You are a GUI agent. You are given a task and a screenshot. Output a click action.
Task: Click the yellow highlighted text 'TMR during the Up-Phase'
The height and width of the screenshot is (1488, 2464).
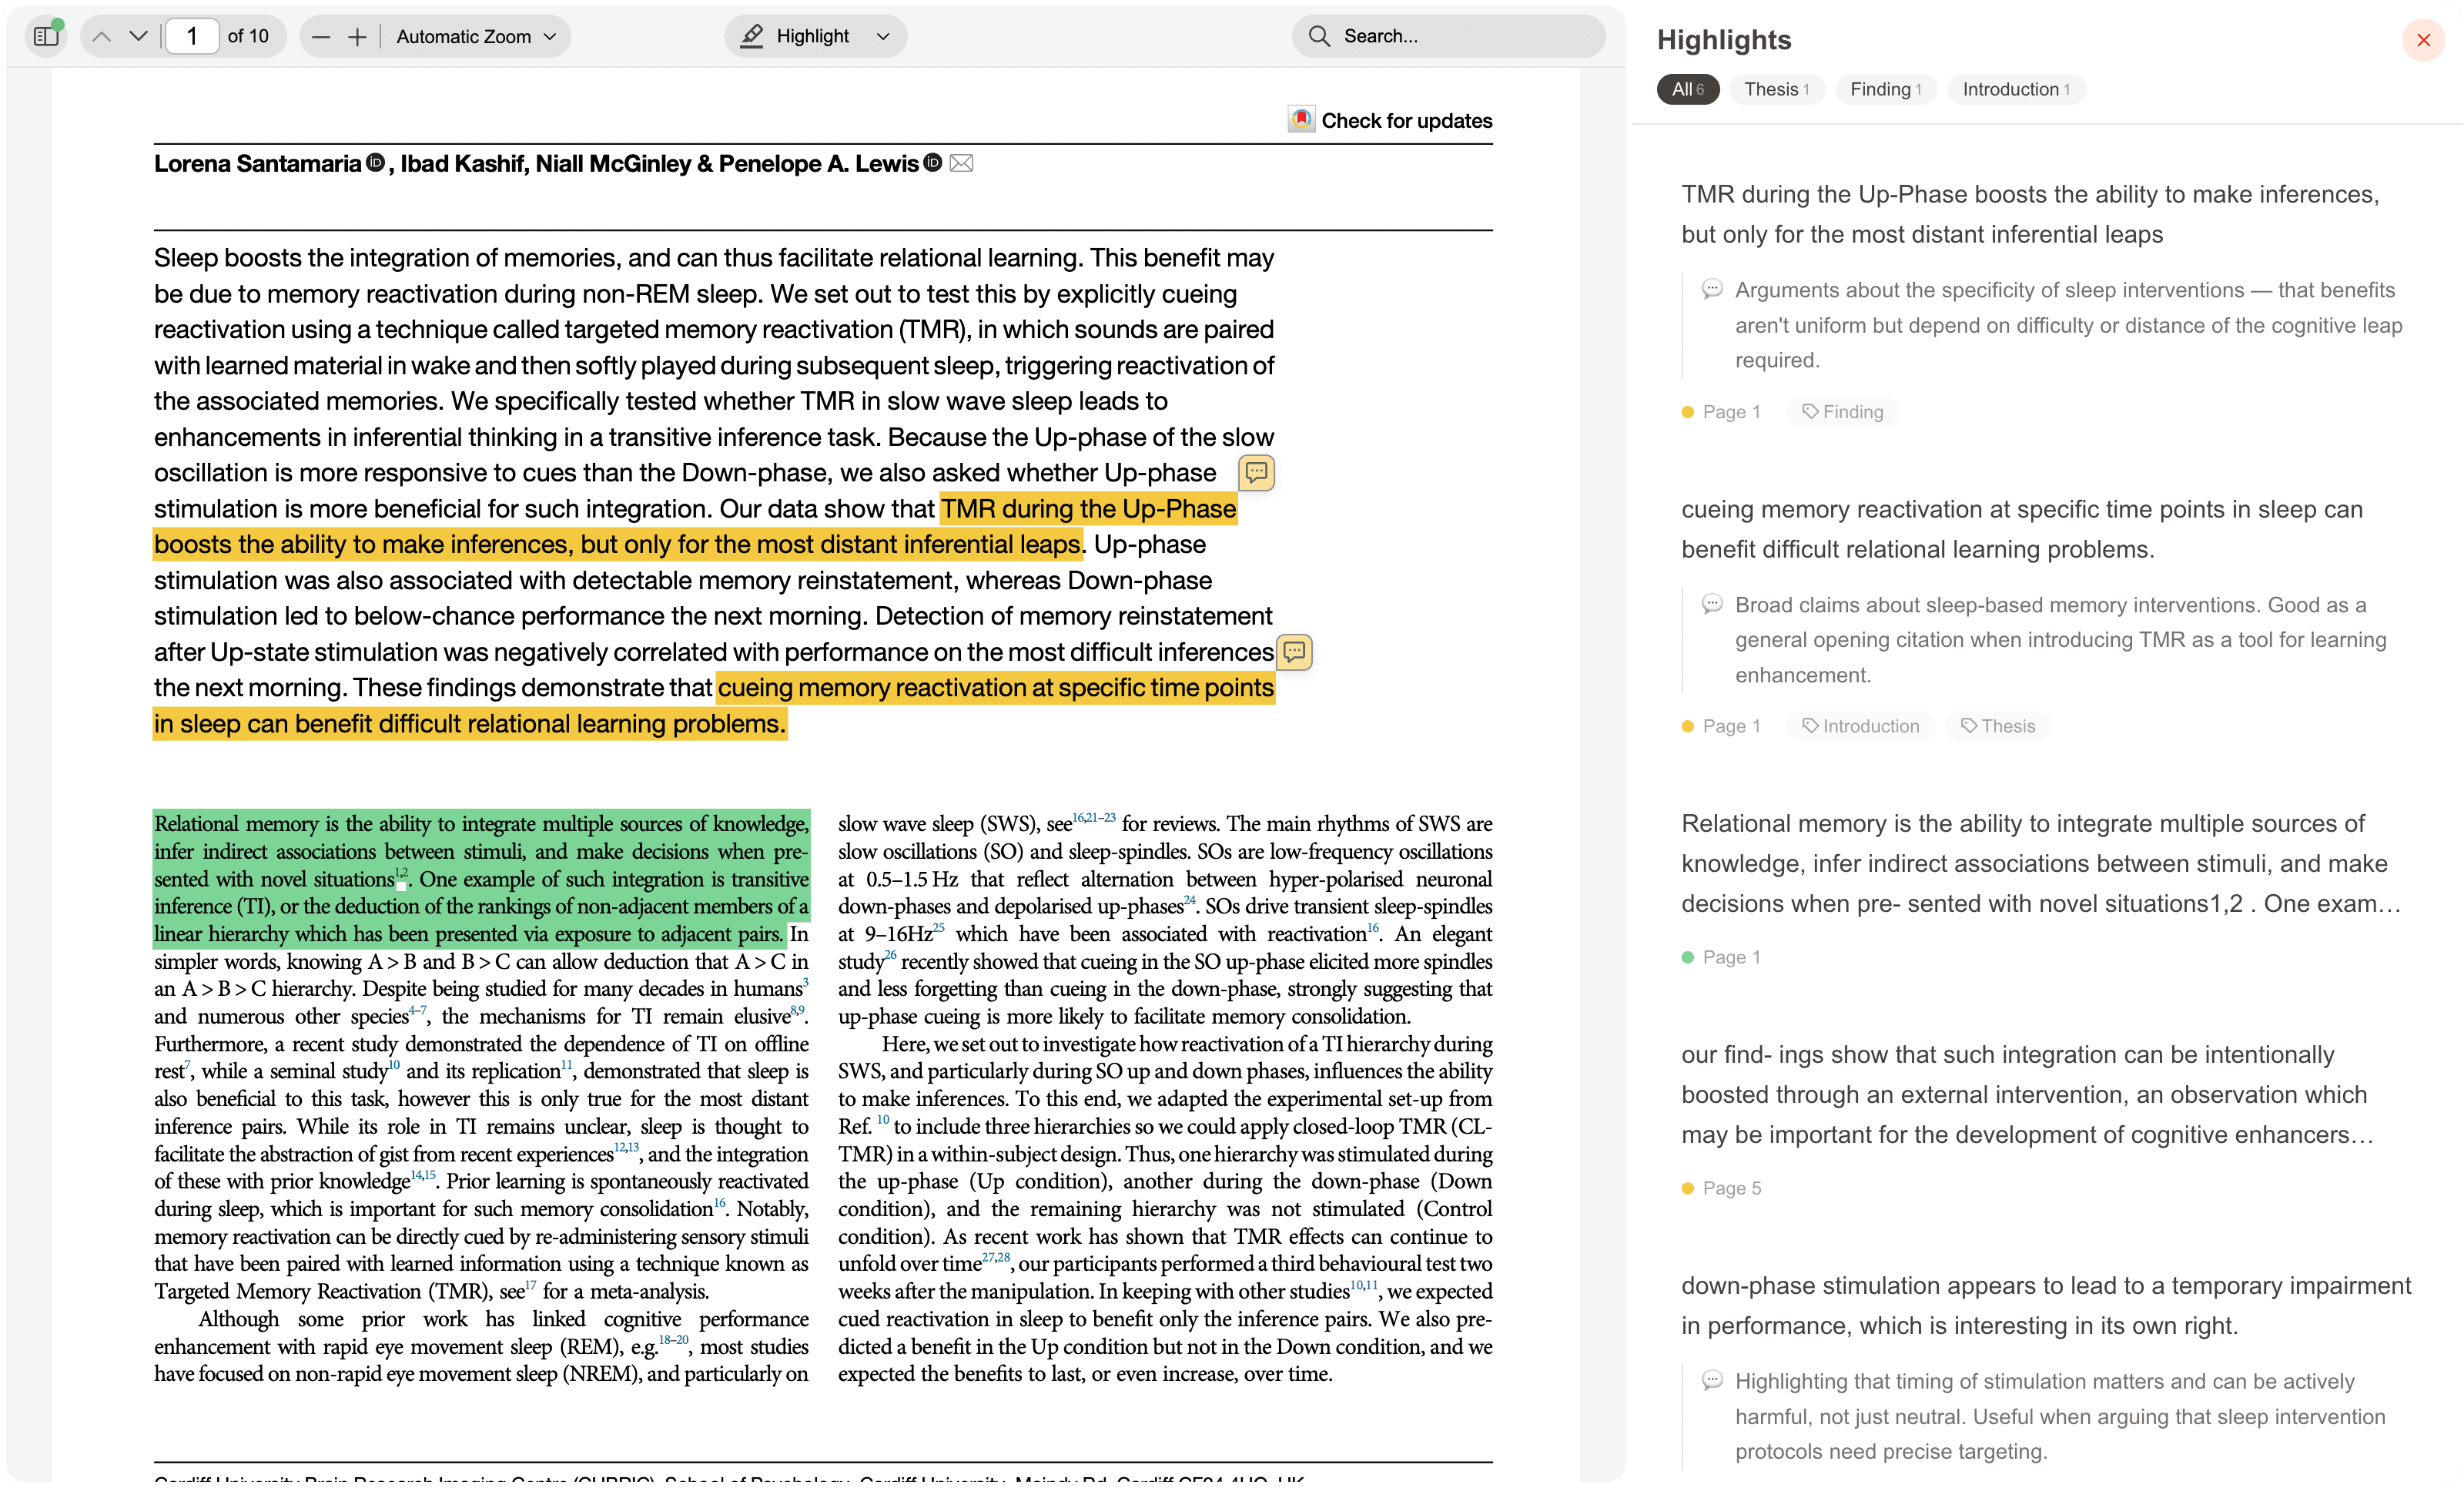point(1088,509)
